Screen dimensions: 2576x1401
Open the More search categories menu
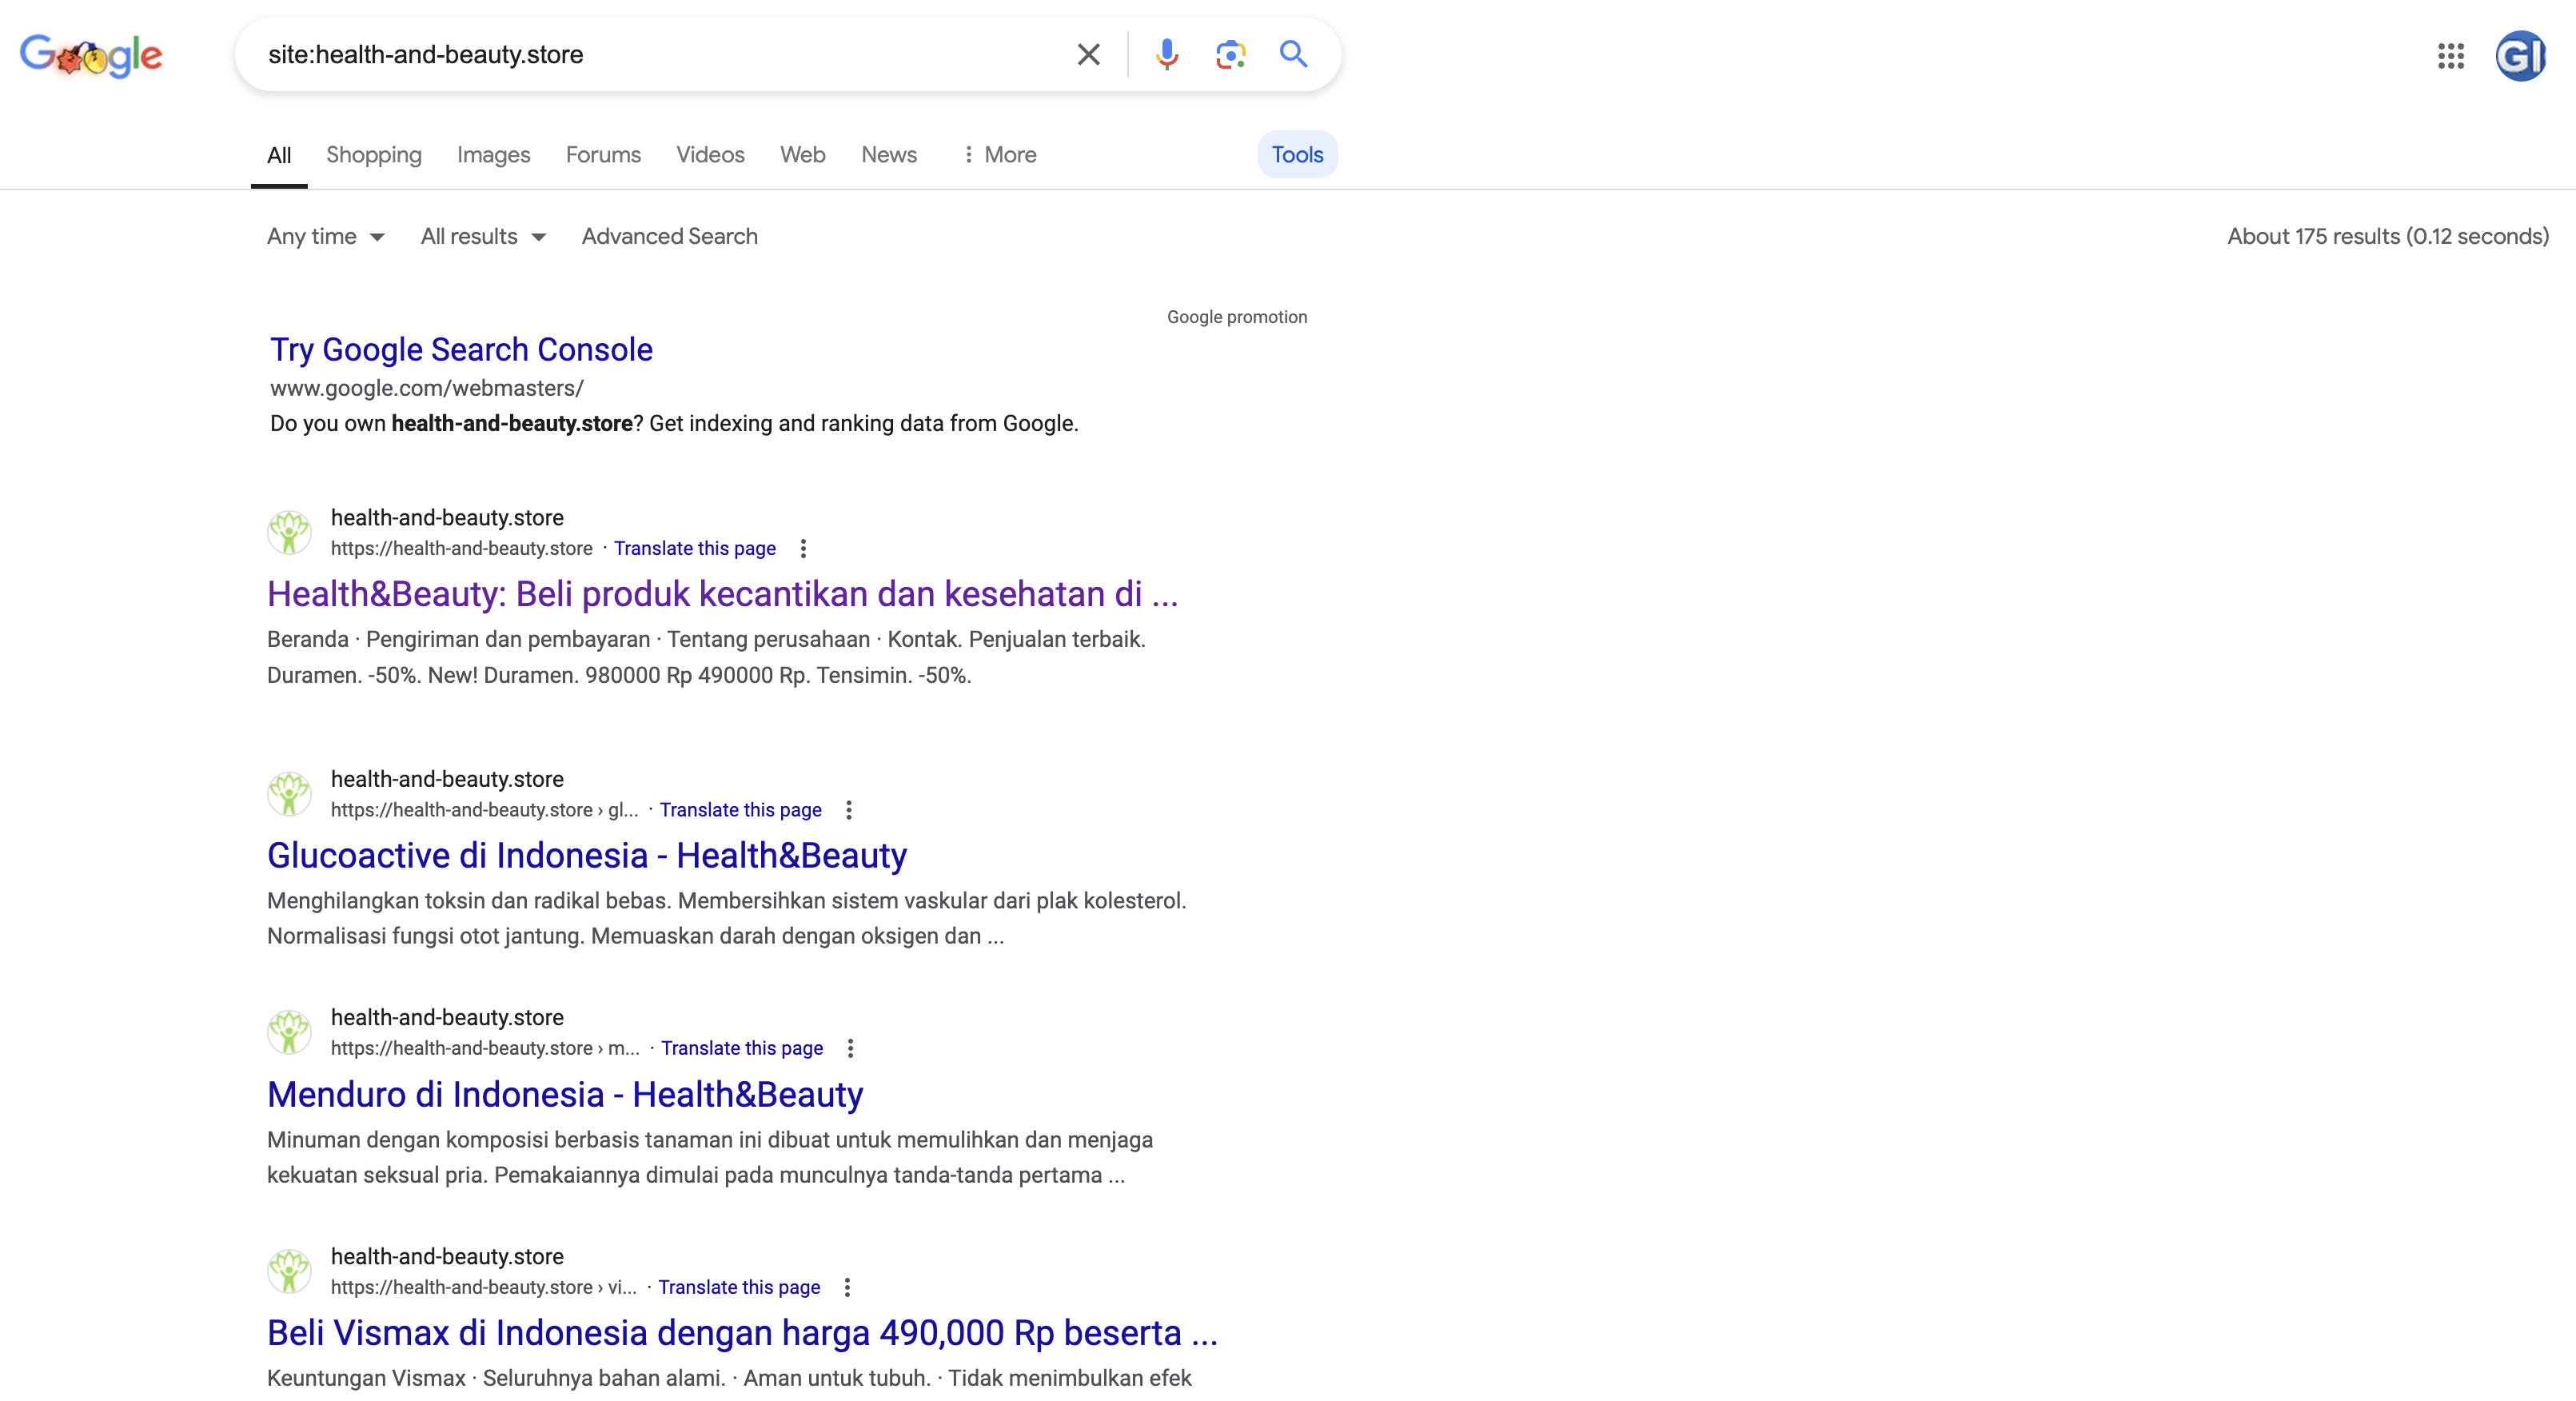999,155
